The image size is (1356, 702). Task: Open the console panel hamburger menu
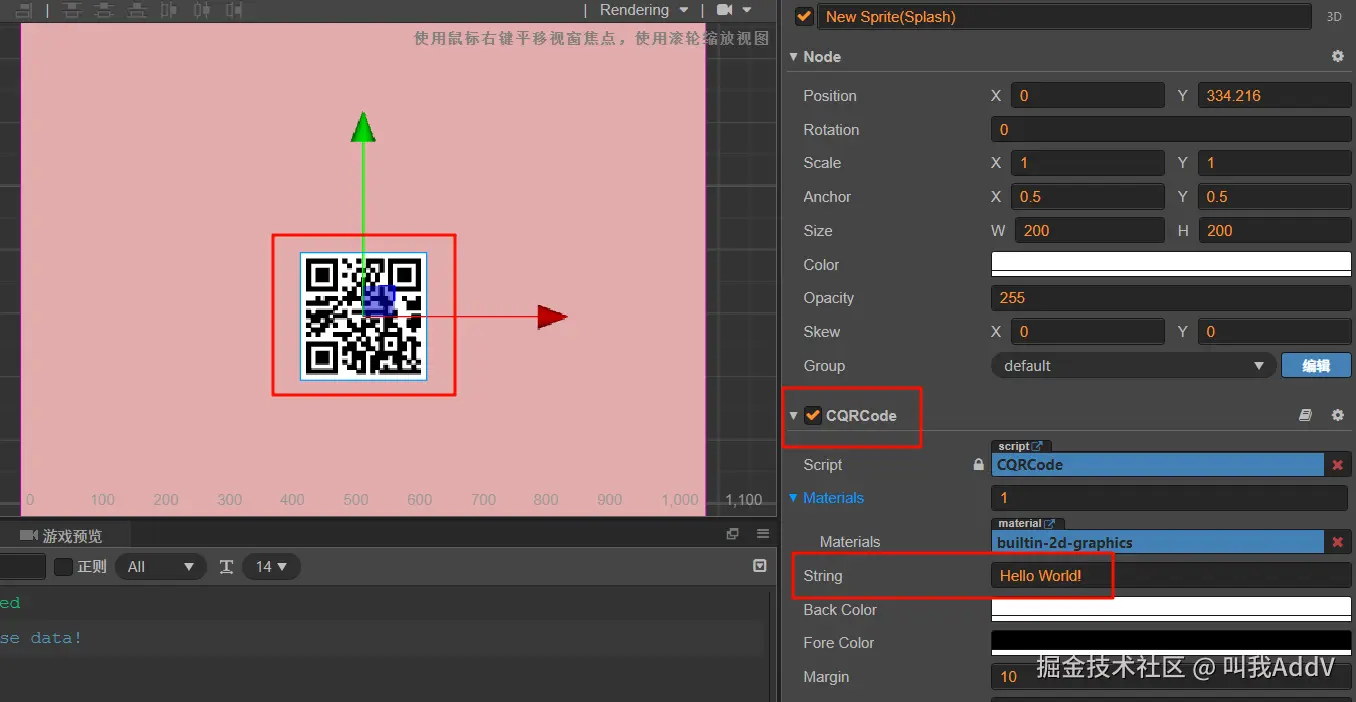(763, 534)
